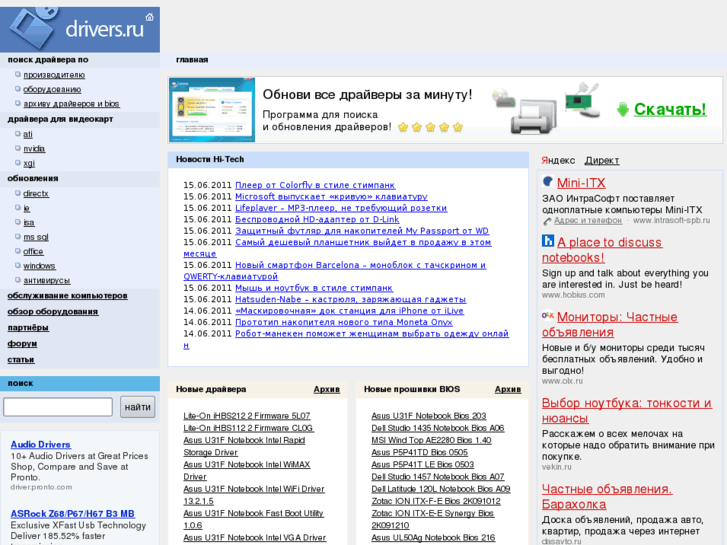727x545 pixels.
Task: Open архиву драйверов и bios link
Action: click(71, 103)
